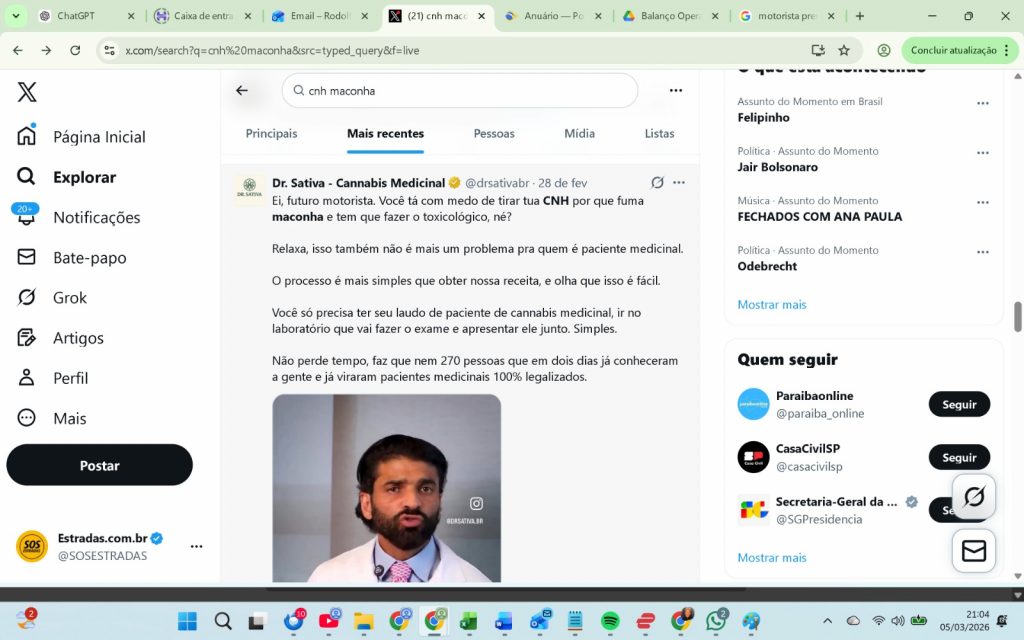Bookmark this page with star icon
The image size is (1024, 640).
(844, 50)
